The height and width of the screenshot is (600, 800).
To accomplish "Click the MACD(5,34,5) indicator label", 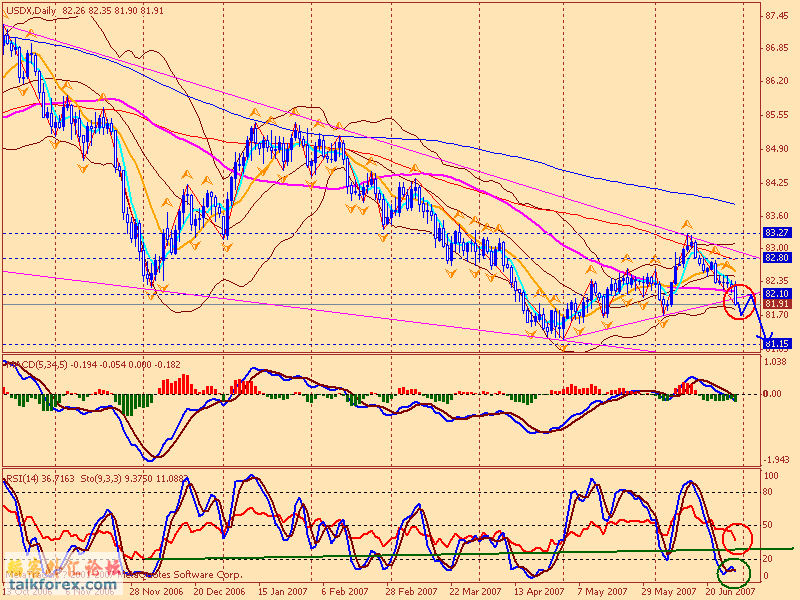I will tap(42, 364).
